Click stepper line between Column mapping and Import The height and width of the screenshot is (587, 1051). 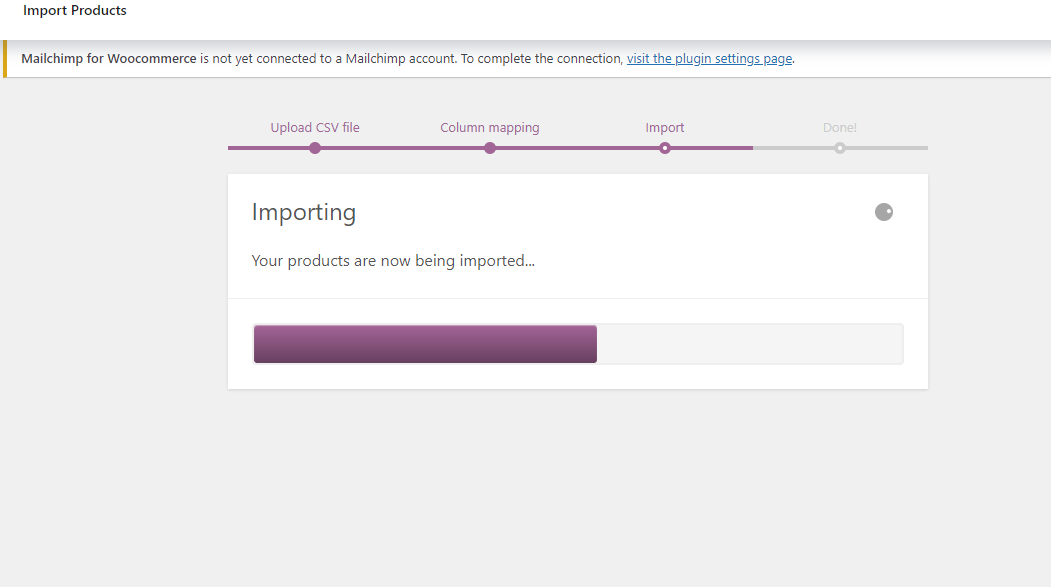pyautogui.click(x=577, y=148)
